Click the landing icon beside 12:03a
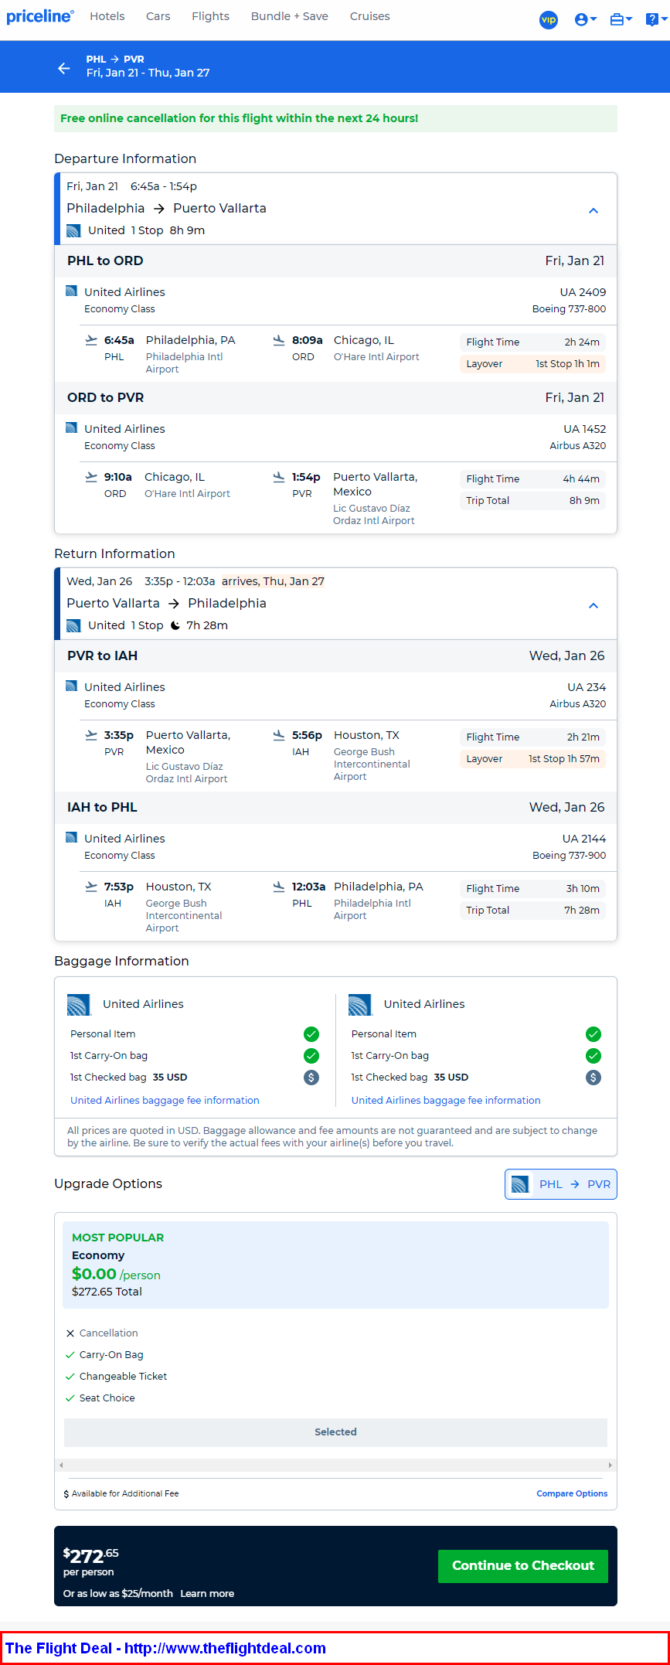670x1665 pixels. pos(279,886)
